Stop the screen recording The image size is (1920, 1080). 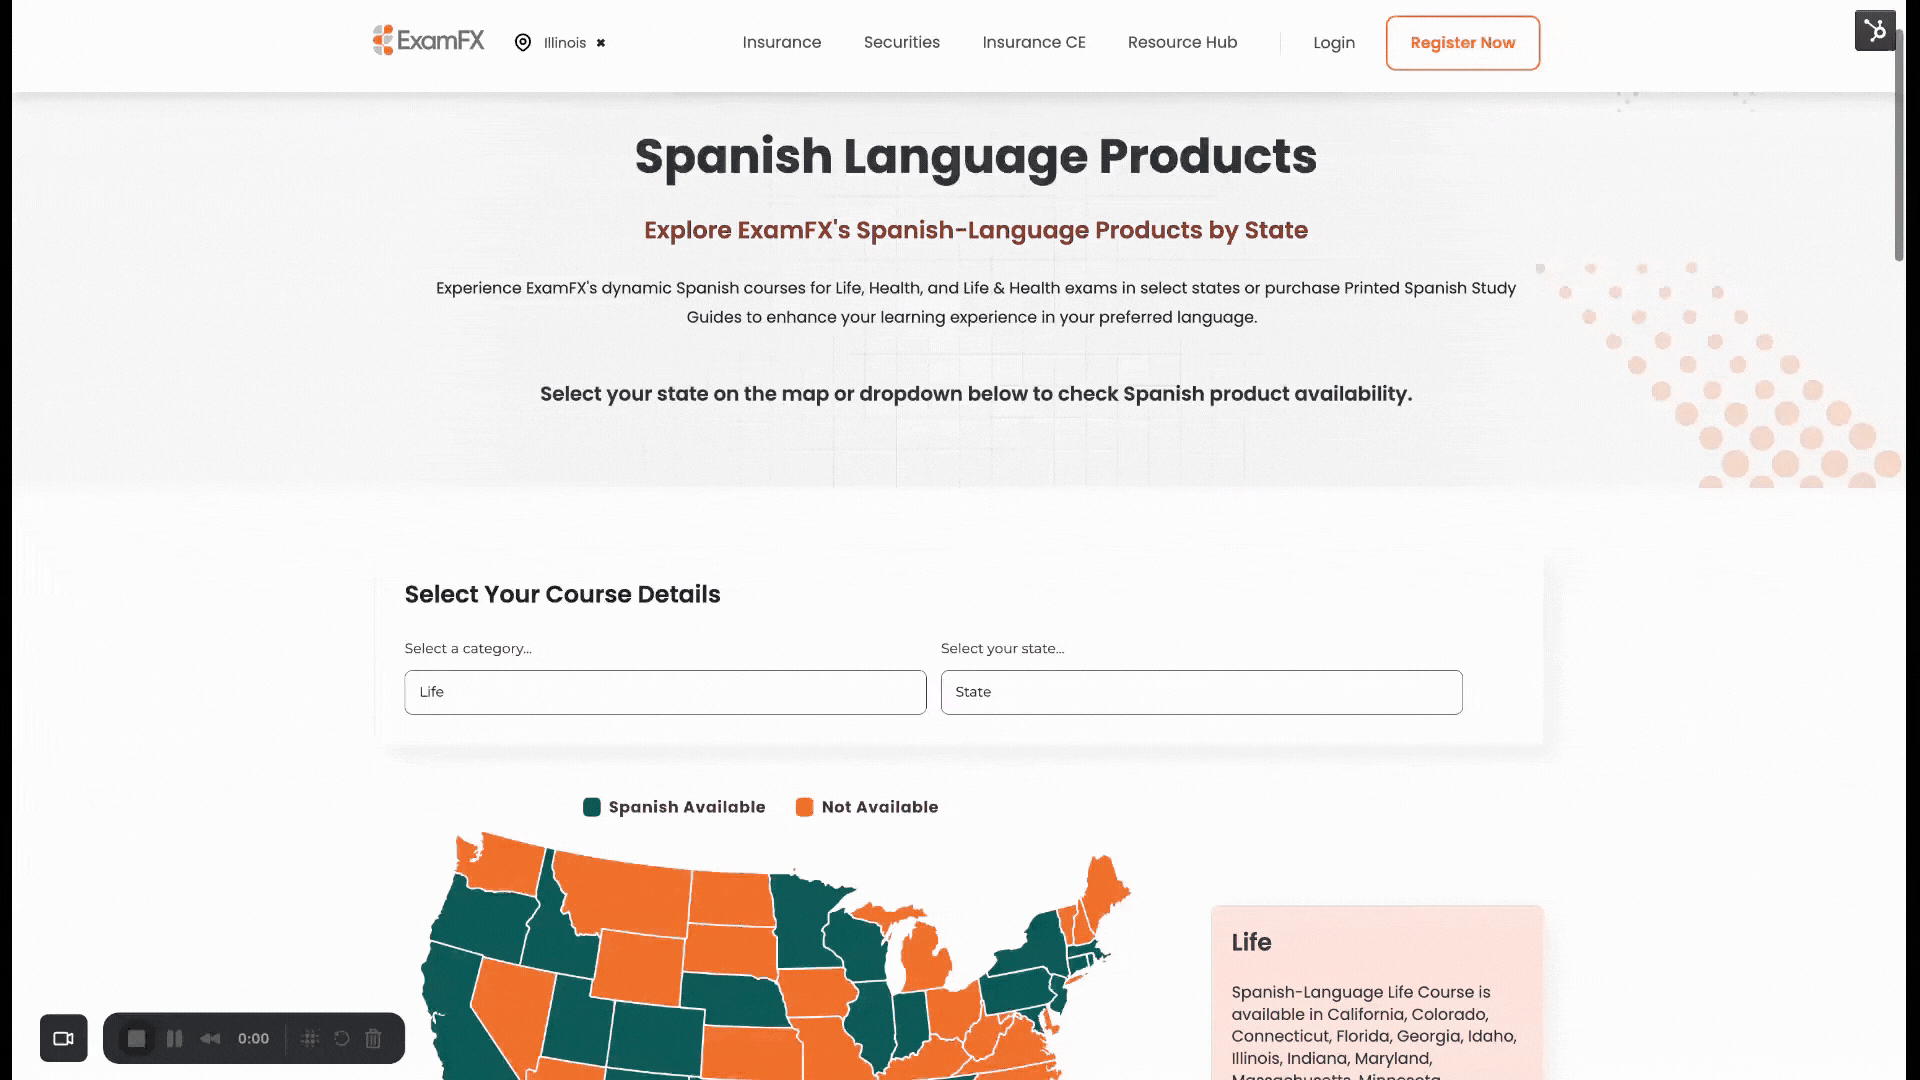click(x=137, y=1038)
